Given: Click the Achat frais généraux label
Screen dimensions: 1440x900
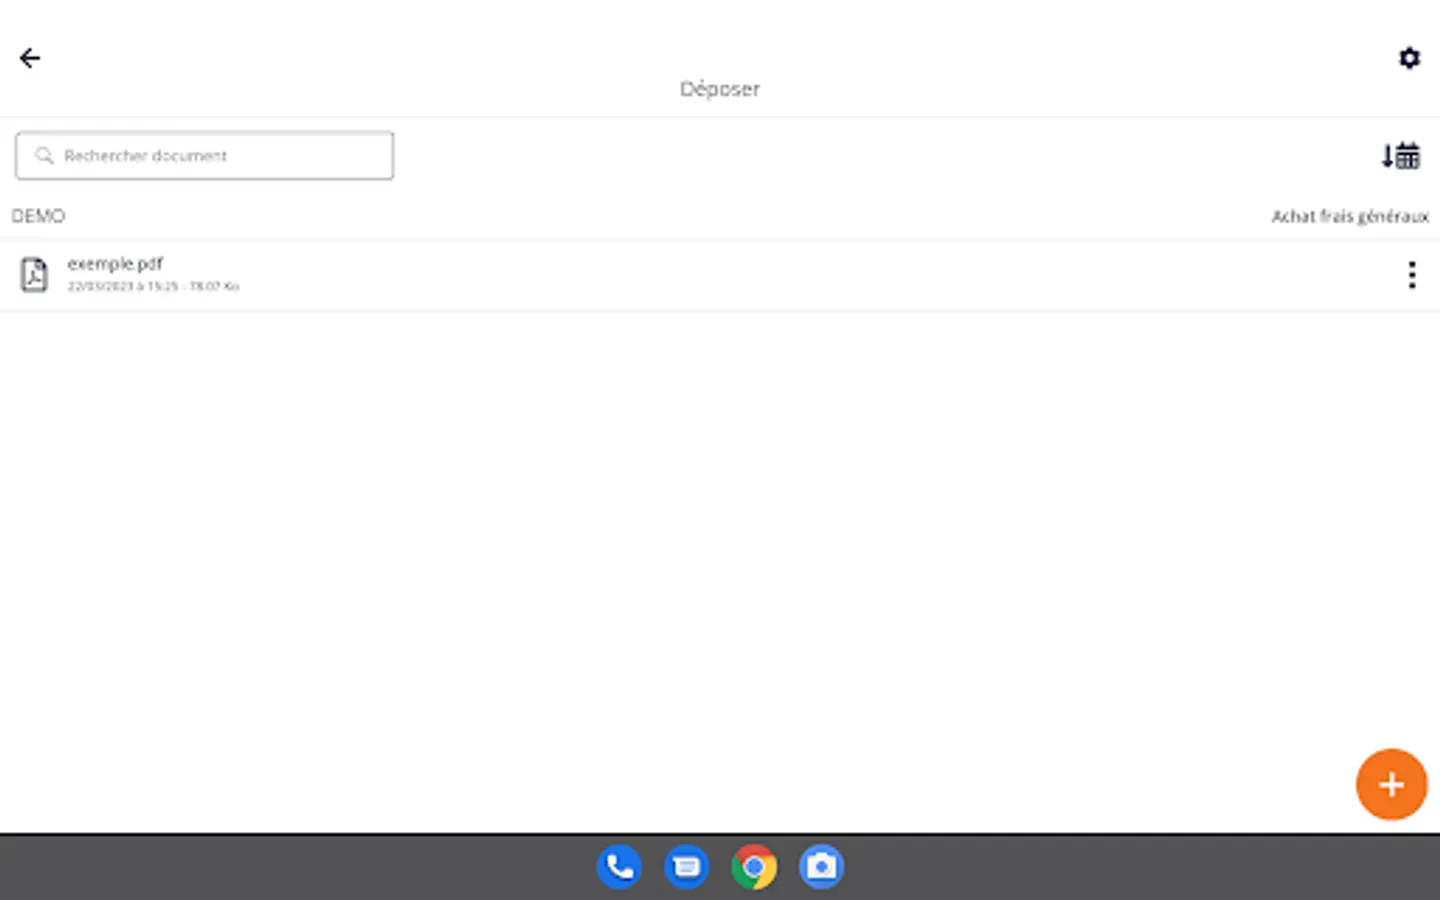Looking at the screenshot, I should click(x=1350, y=216).
